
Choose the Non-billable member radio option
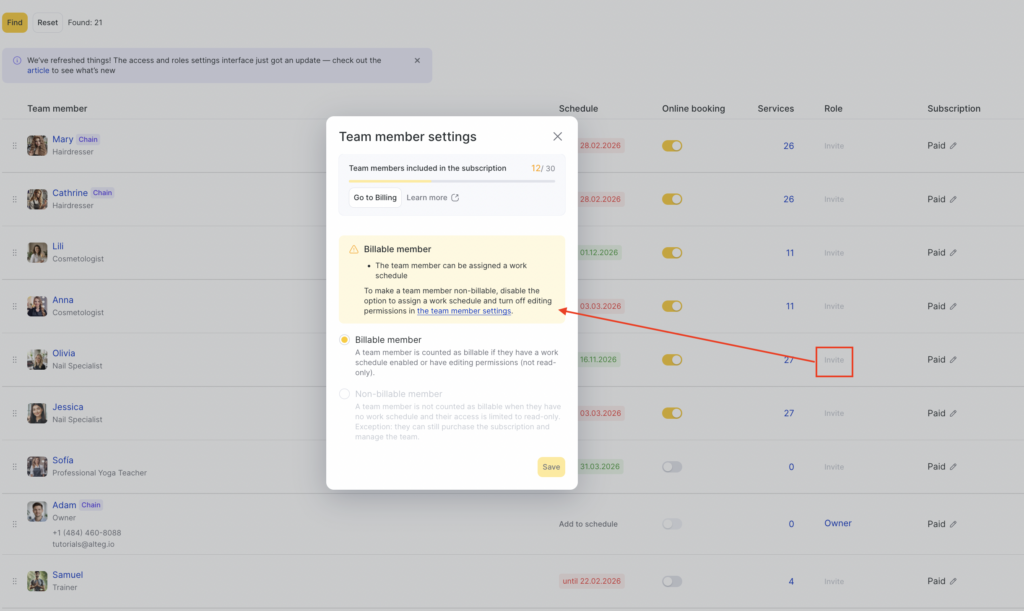point(345,394)
